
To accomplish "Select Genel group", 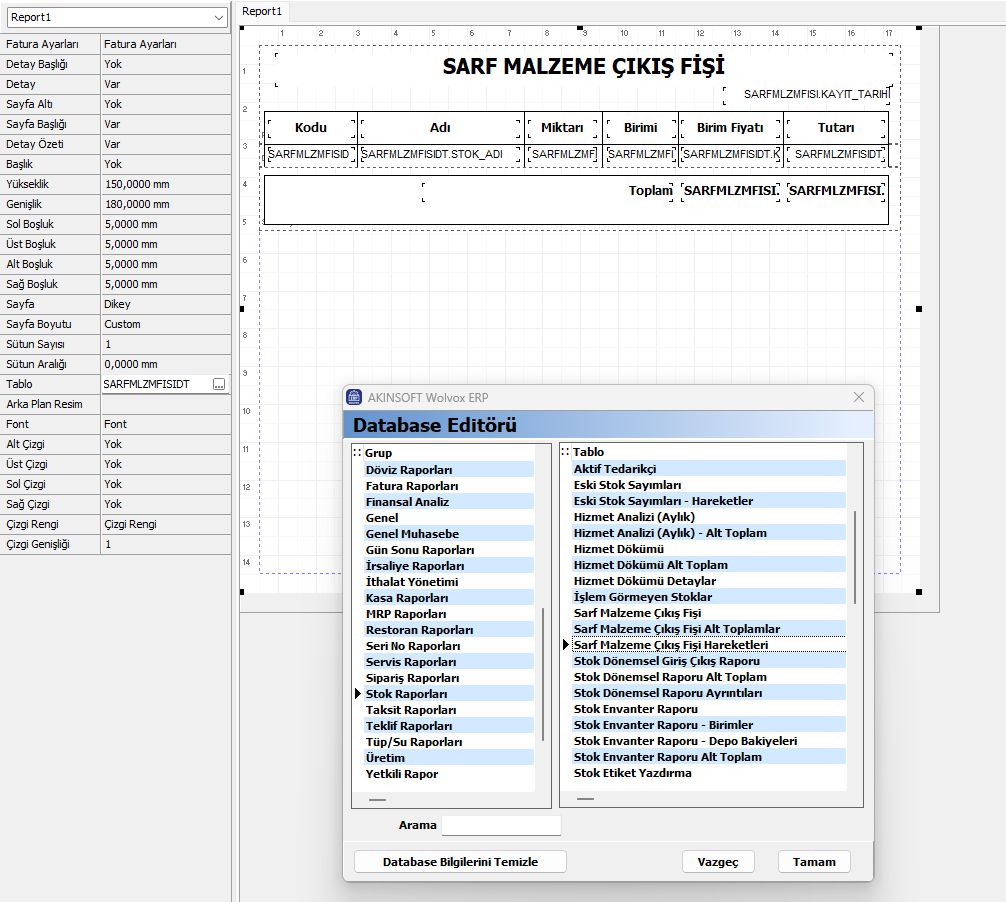I will pos(449,518).
